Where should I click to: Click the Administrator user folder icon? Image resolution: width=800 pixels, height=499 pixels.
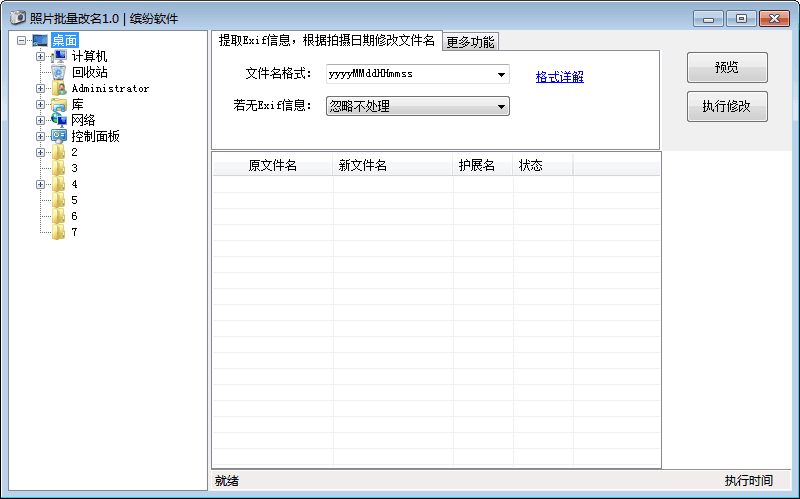[58, 88]
